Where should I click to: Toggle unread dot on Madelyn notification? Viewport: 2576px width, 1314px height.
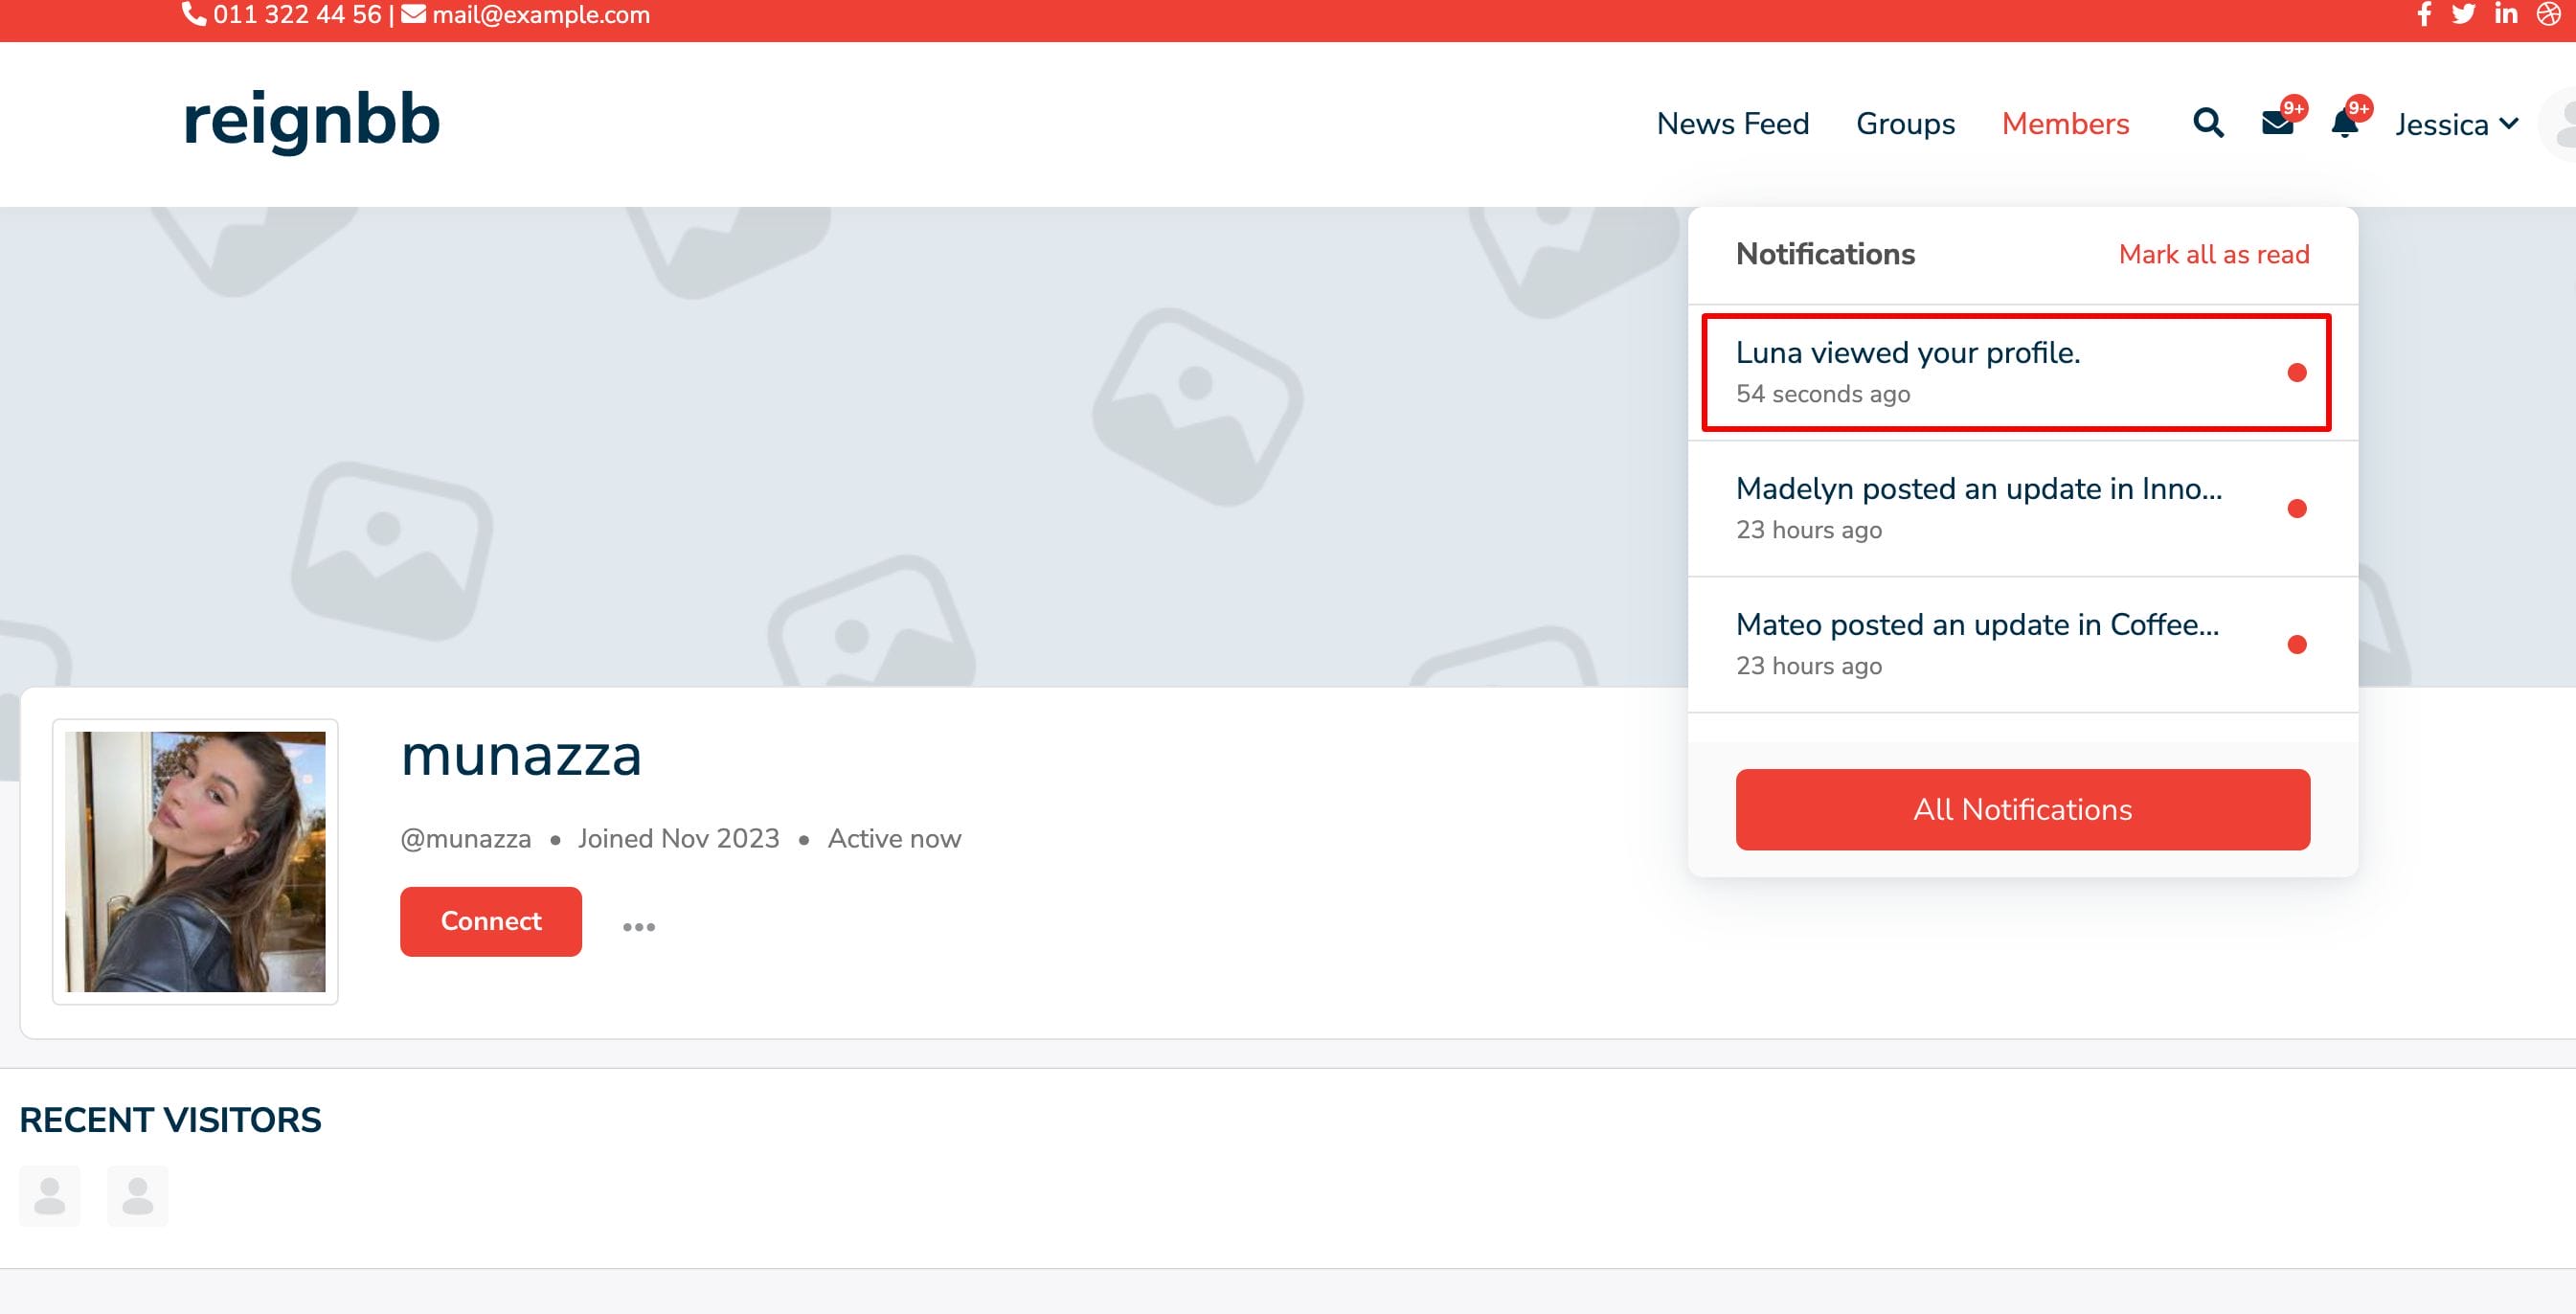tap(2297, 509)
